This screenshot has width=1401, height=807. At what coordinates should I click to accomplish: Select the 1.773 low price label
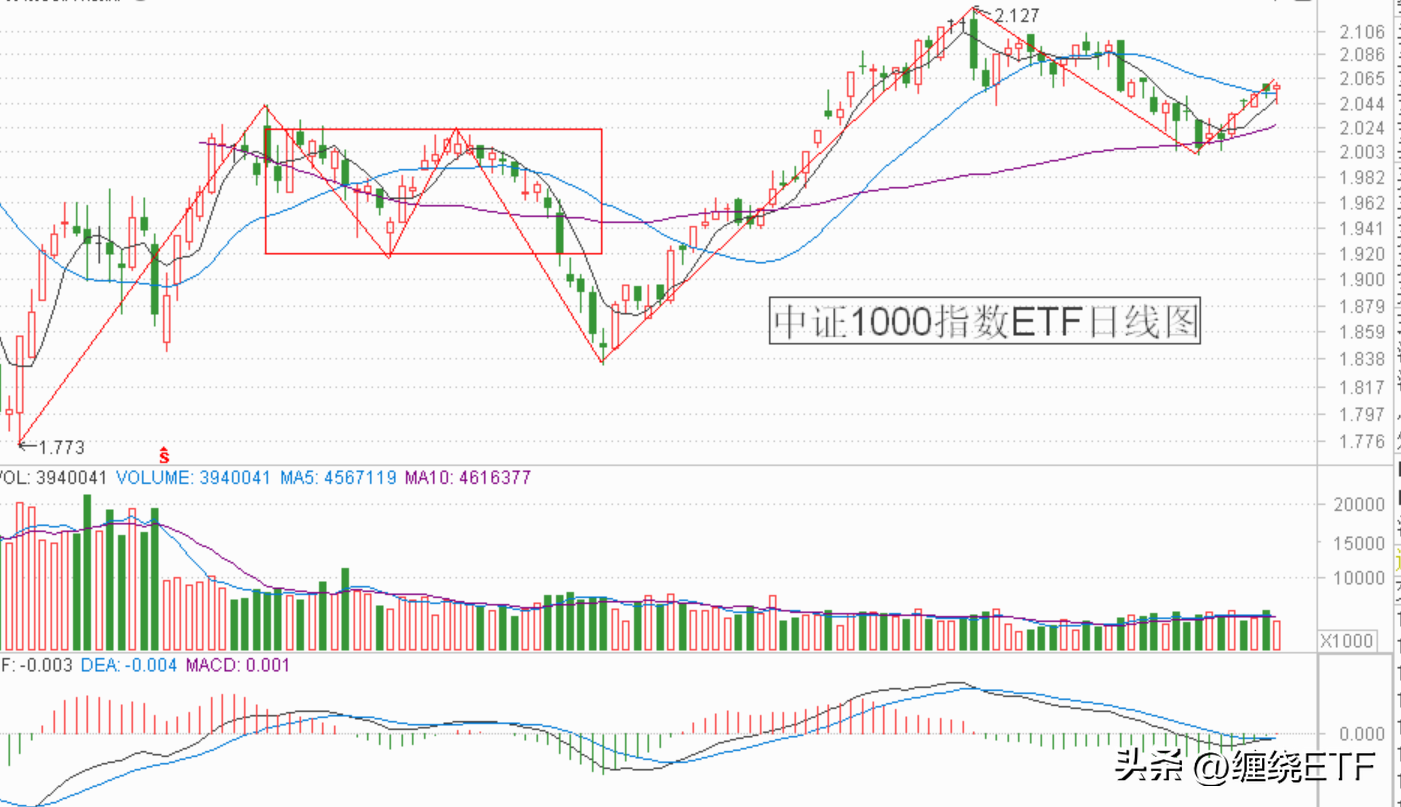(61, 447)
